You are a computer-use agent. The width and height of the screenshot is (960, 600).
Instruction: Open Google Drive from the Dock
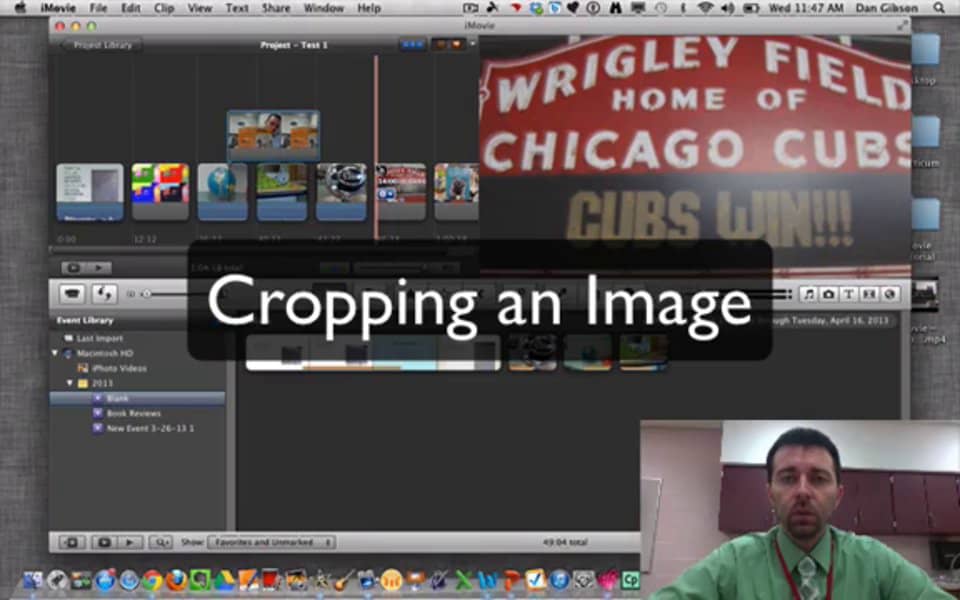click(x=224, y=579)
